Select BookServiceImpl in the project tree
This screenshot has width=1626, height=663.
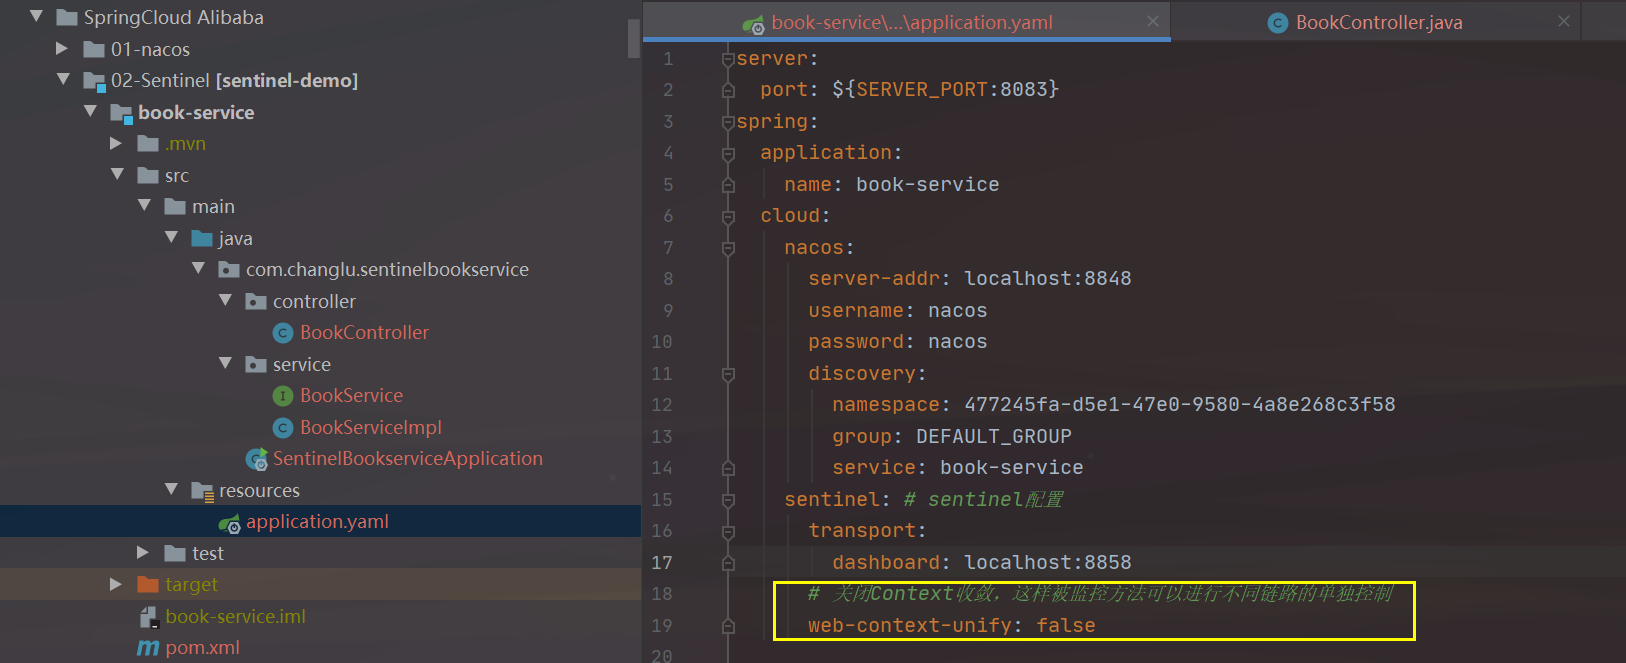click(x=371, y=427)
